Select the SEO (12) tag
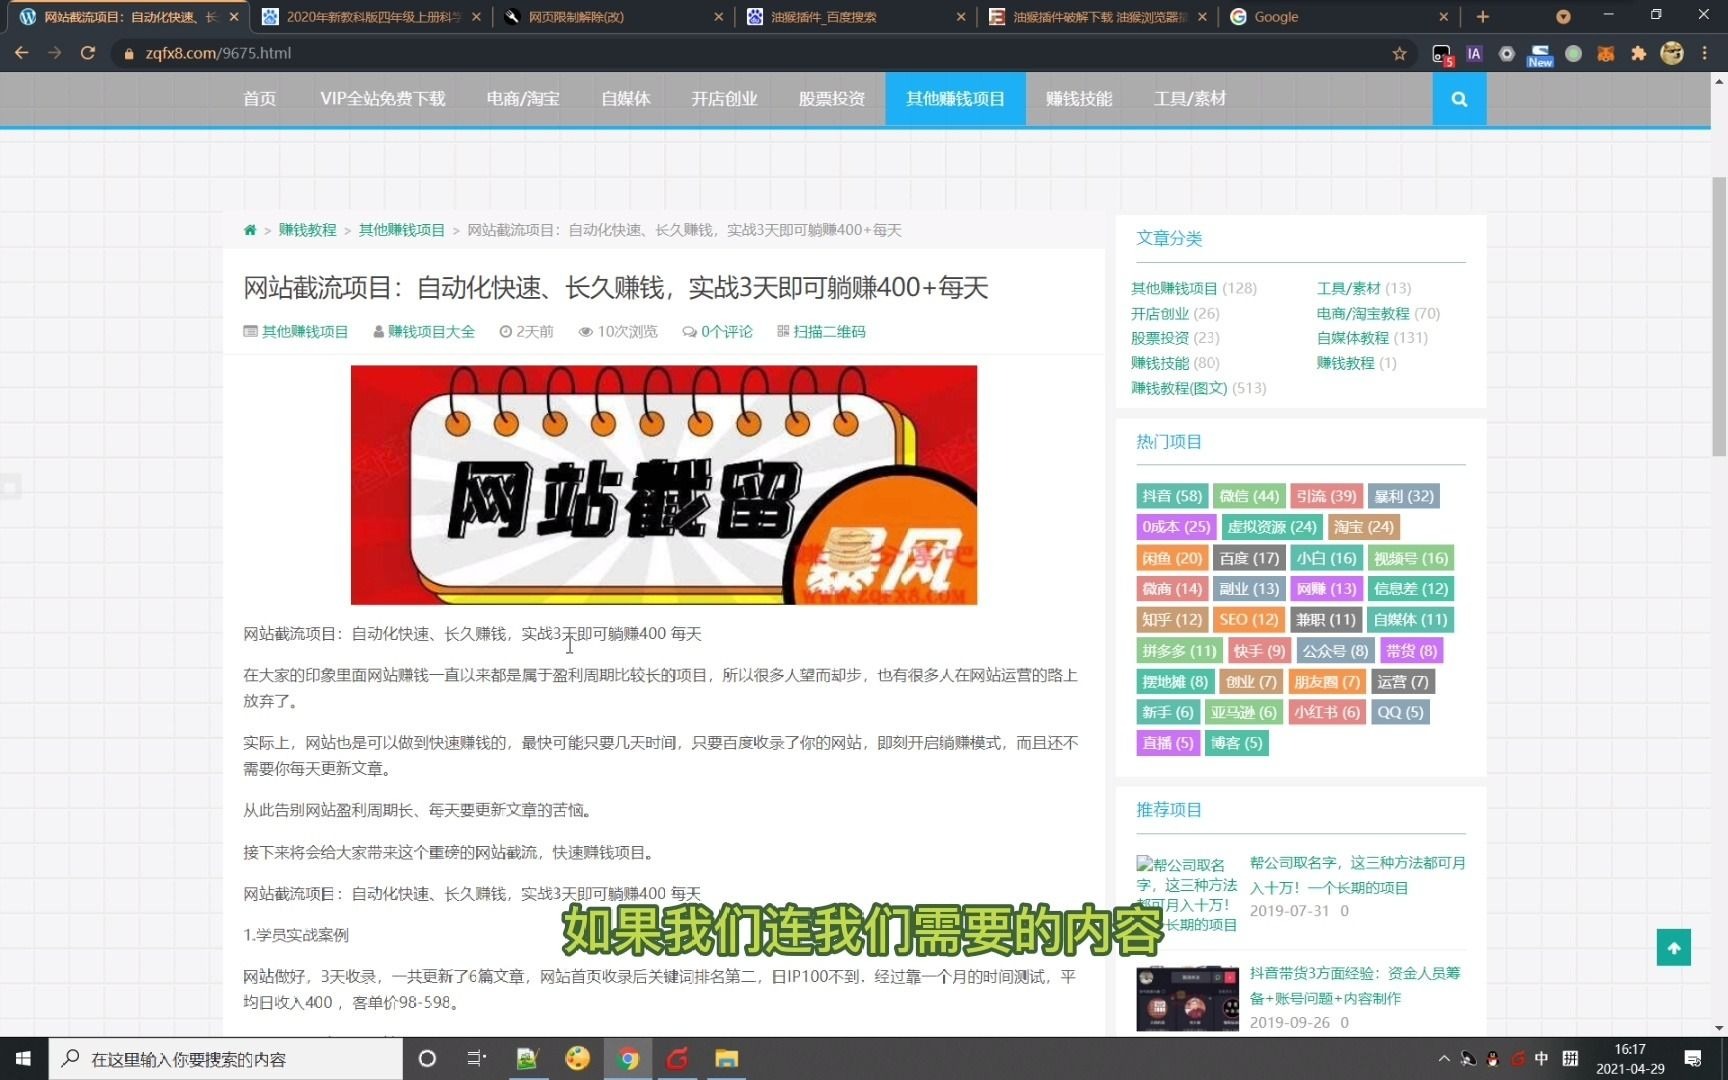Image resolution: width=1728 pixels, height=1080 pixels. pos(1249,620)
